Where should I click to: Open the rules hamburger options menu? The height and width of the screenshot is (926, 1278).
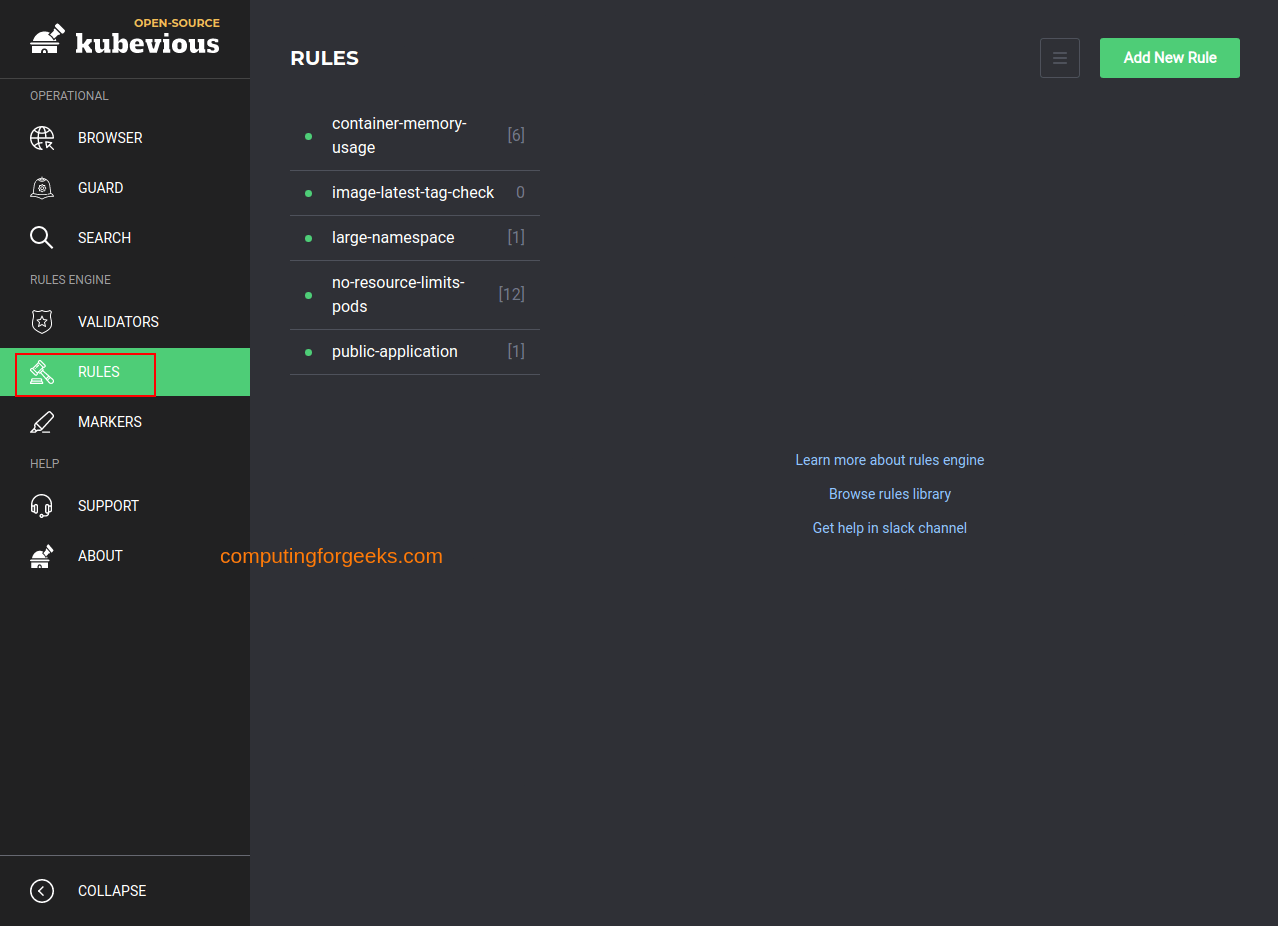pos(1059,58)
